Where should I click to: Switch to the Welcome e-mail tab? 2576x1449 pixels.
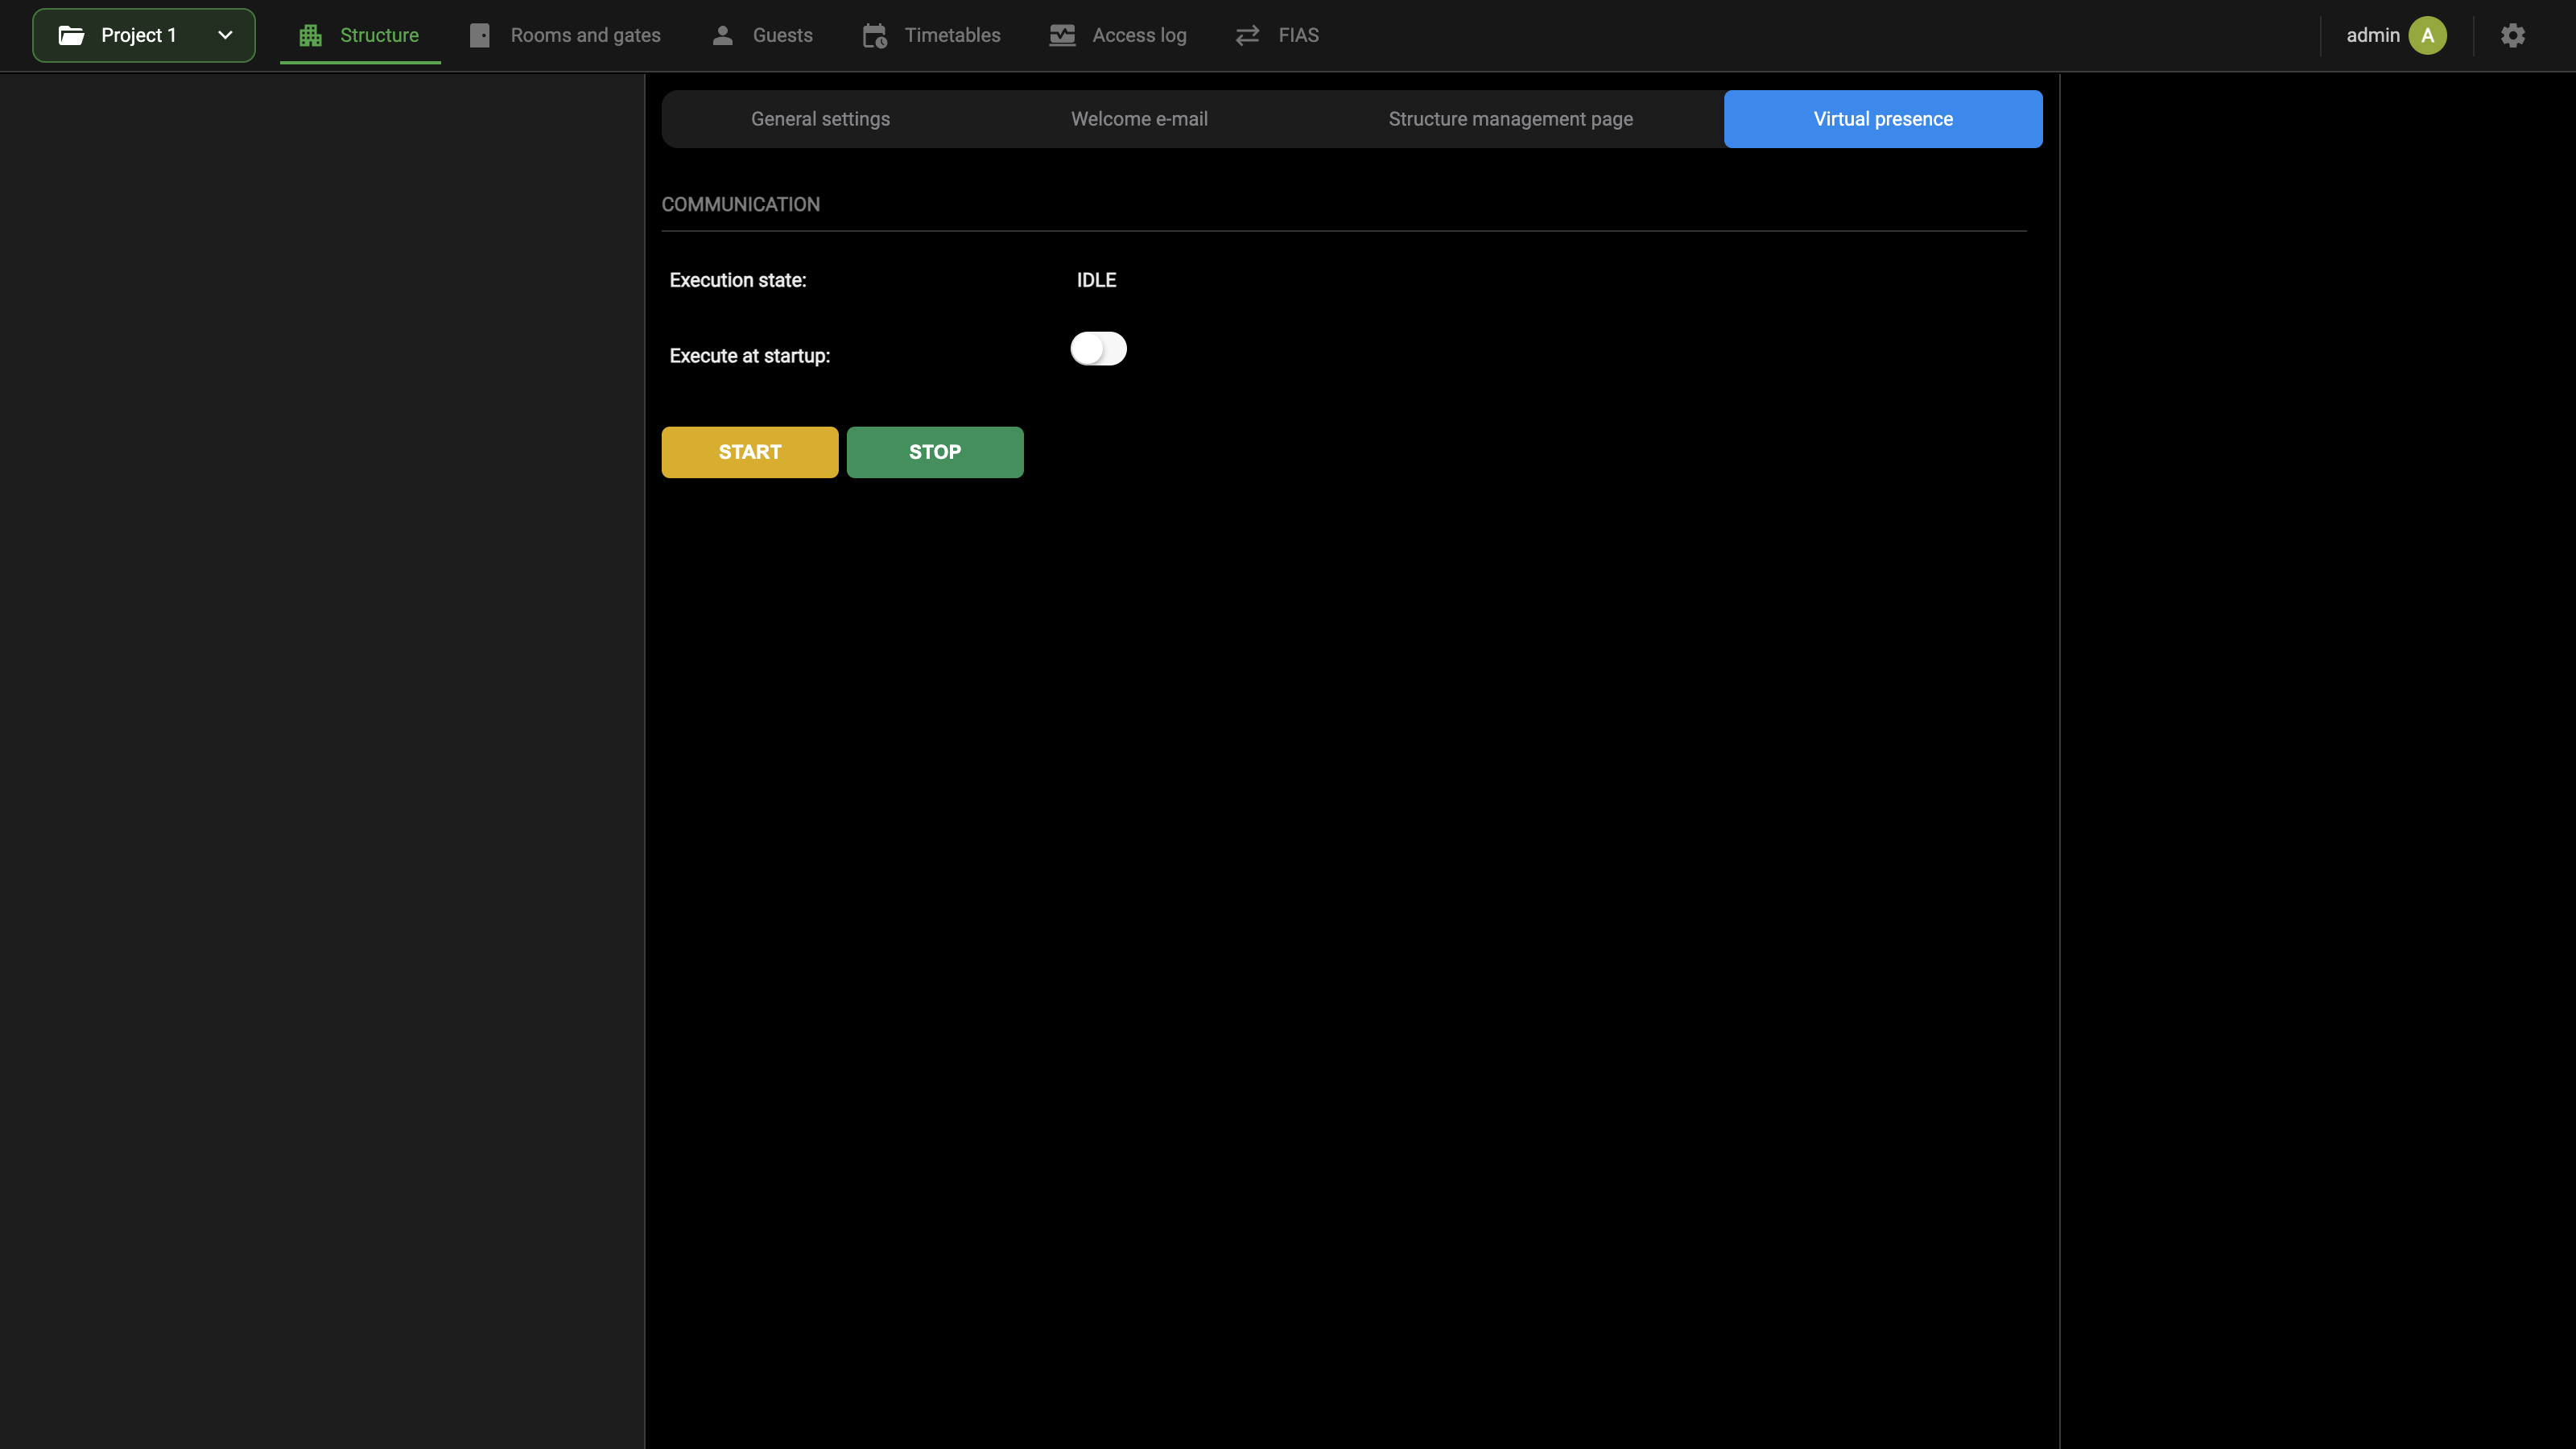pyautogui.click(x=1139, y=119)
